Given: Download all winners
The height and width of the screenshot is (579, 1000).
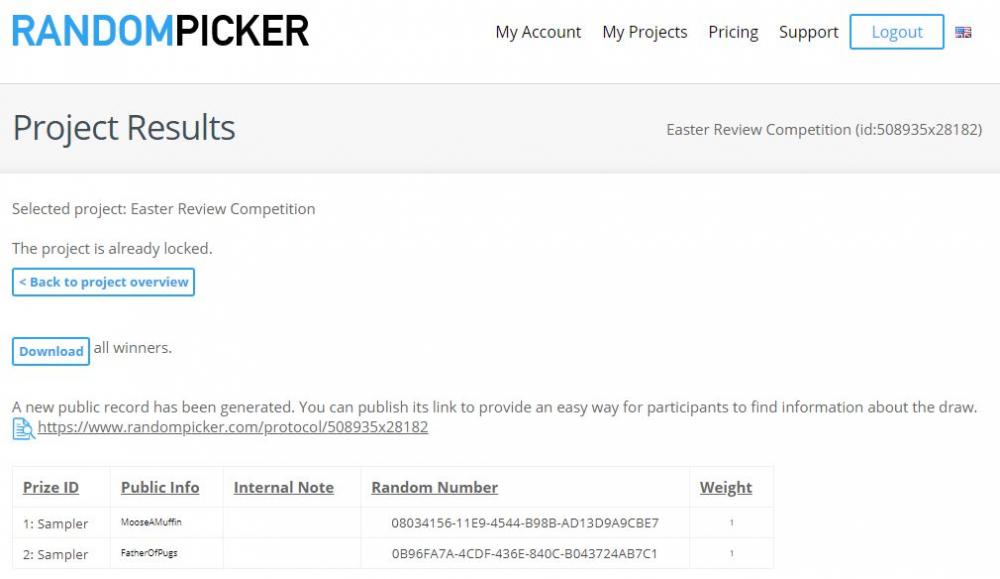Looking at the screenshot, I should [x=51, y=351].
